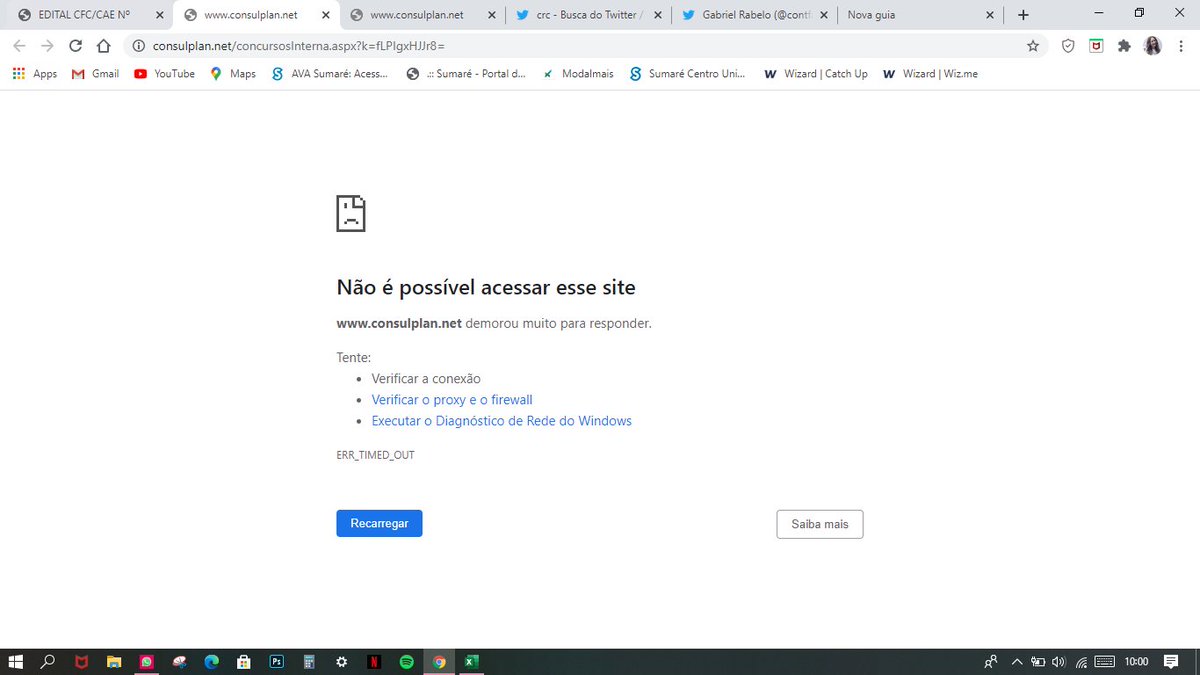Screen dimensions: 1200x675
Task: Open Calculator from the taskbar
Action: tap(309, 661)
